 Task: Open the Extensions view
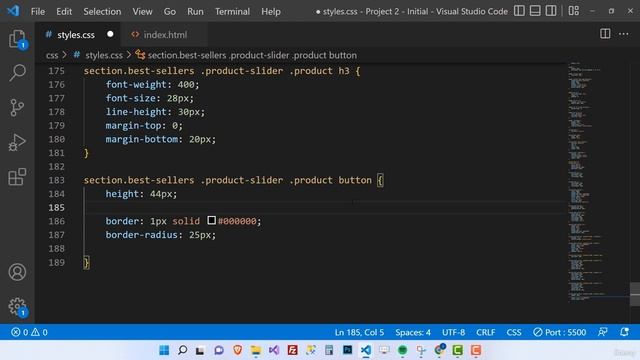point(17,177)
